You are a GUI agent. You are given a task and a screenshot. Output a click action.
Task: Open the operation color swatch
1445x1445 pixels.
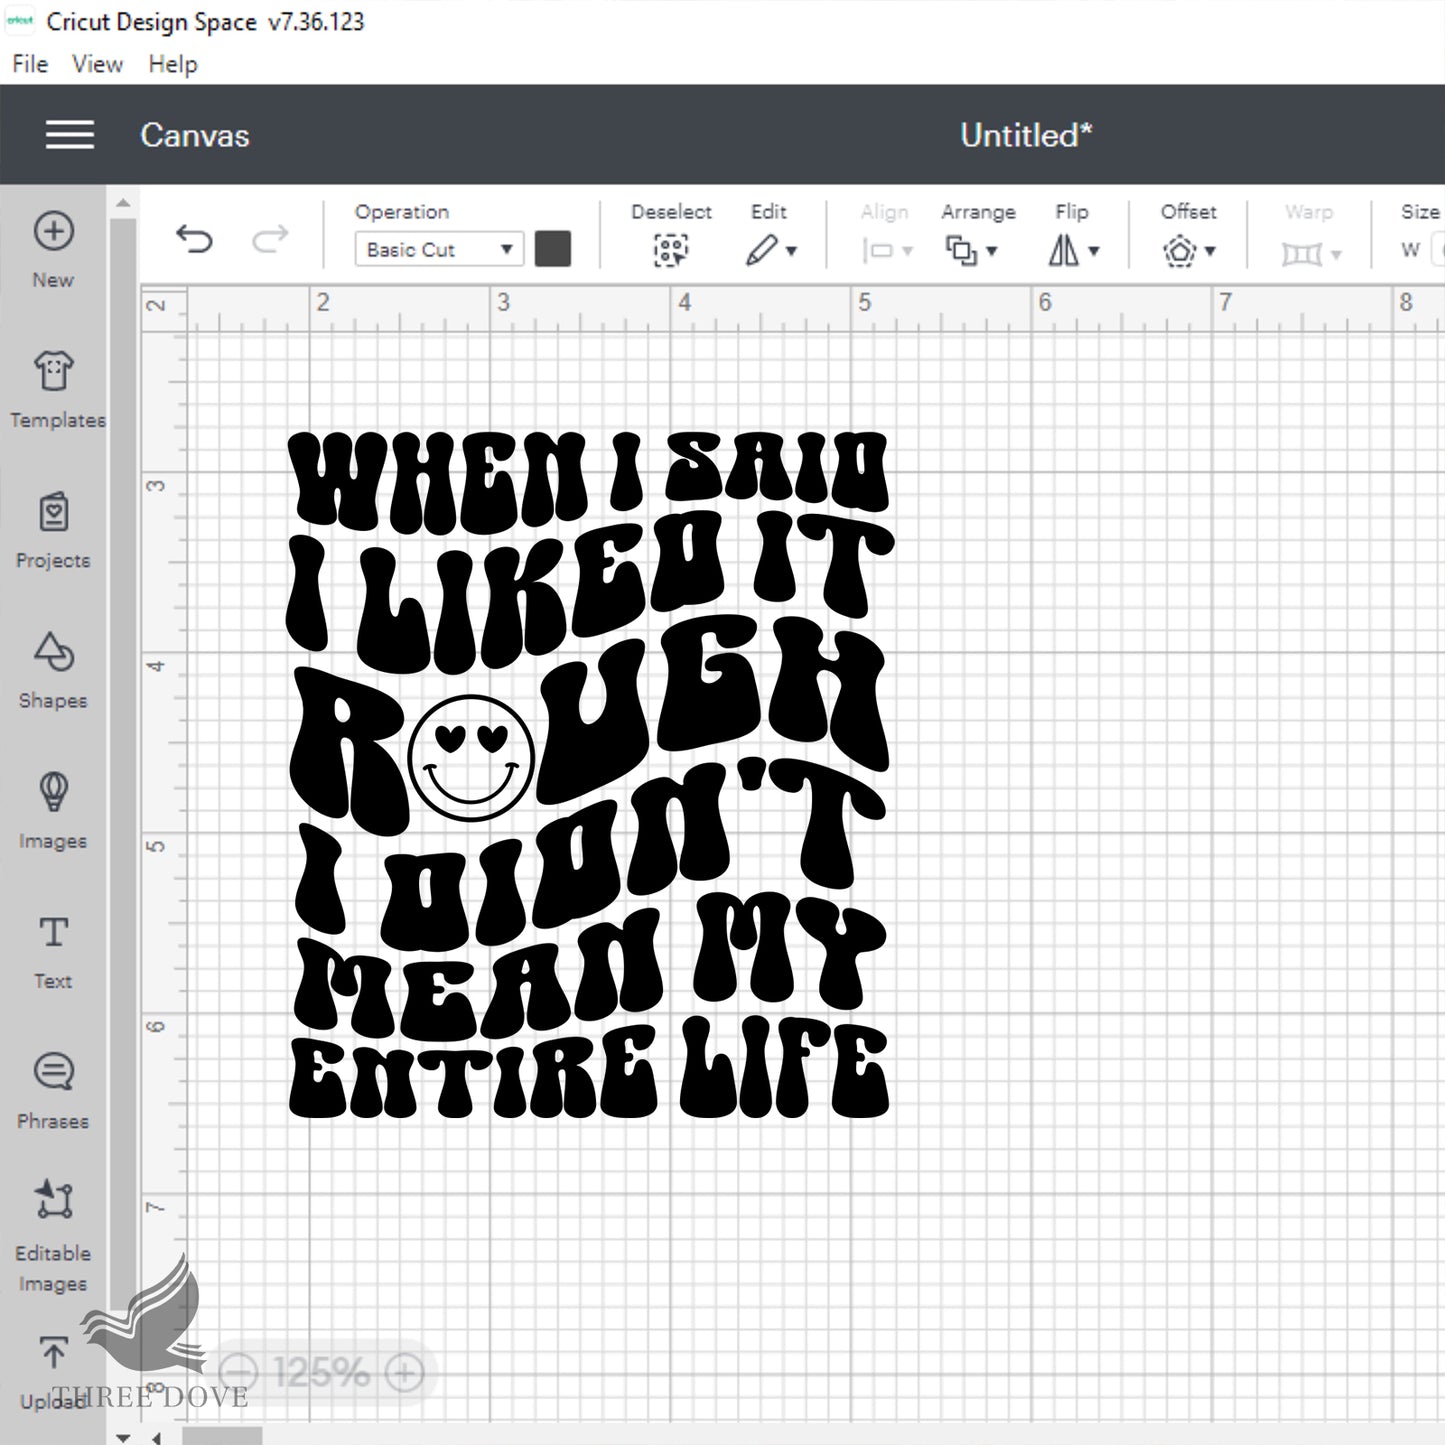pos(553,249)
